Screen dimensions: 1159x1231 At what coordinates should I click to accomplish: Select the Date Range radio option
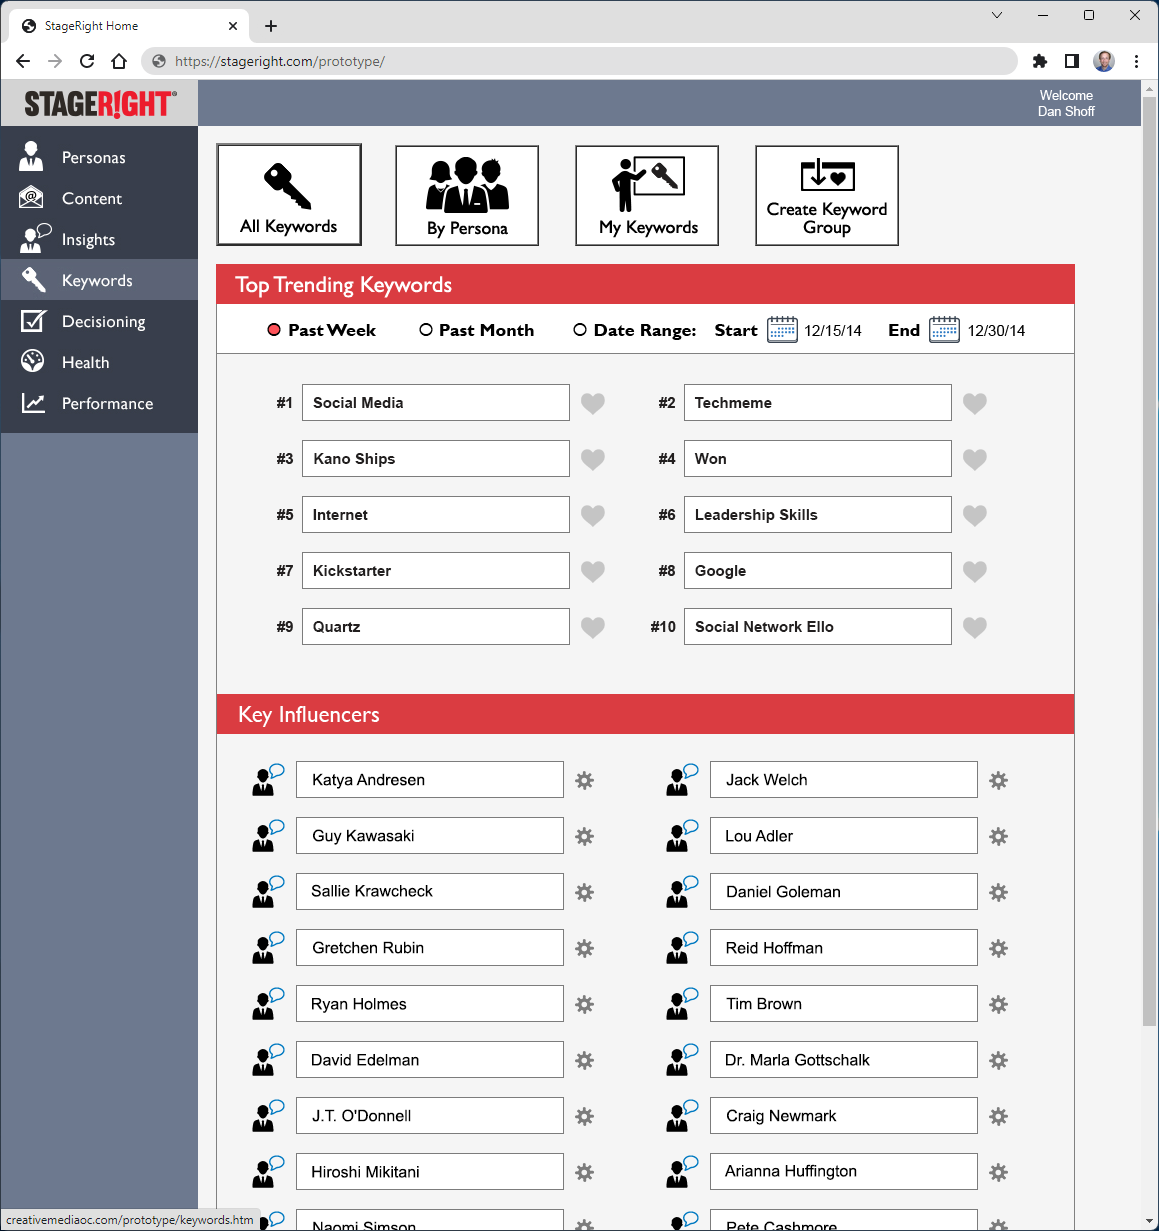click(x=580, y=330)
